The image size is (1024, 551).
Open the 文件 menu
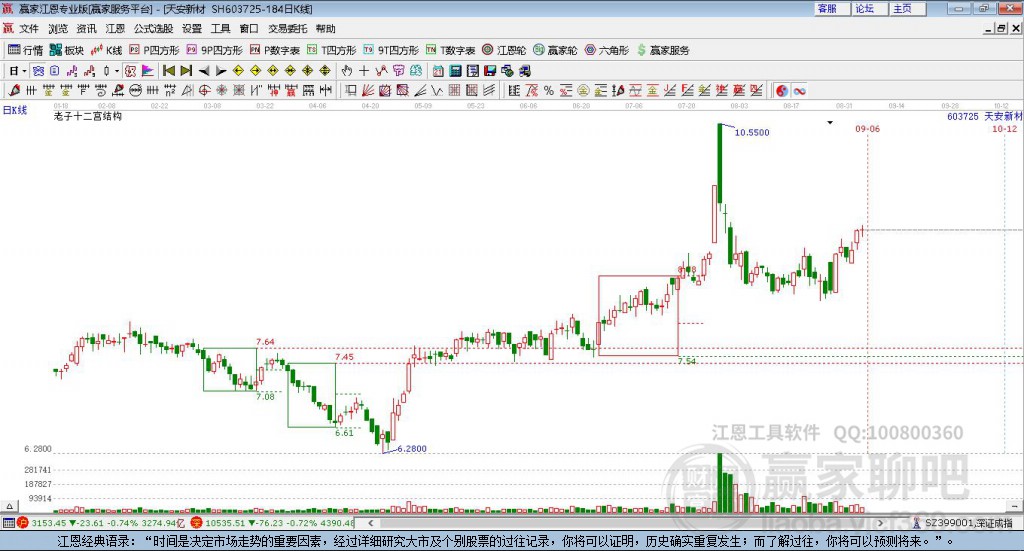(29, 29)
